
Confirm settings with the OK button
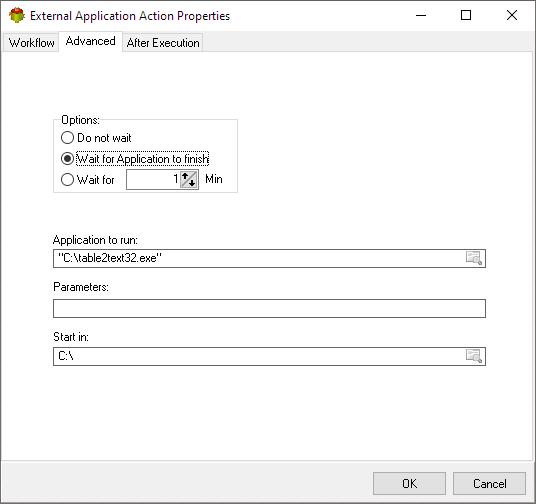[409, 483]
